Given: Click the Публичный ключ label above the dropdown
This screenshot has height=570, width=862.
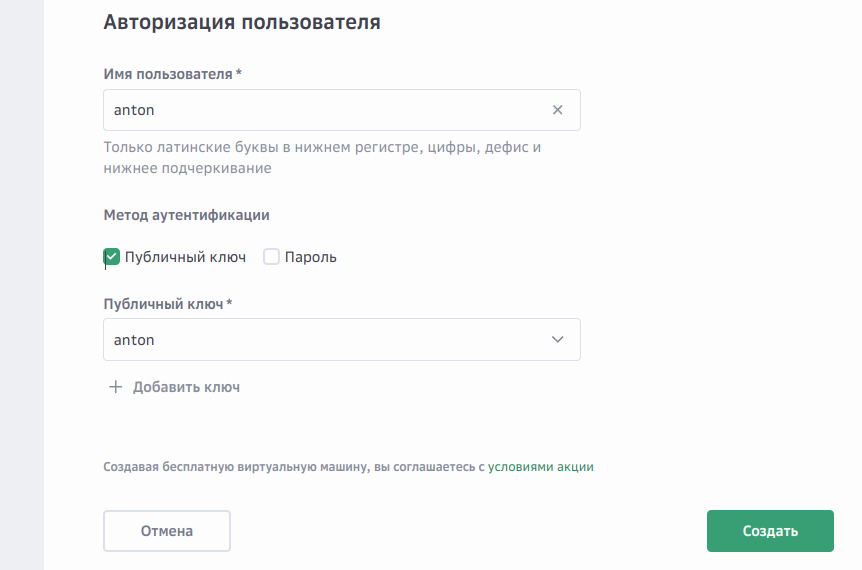Looking at the screenshot, I should [163, 304].
